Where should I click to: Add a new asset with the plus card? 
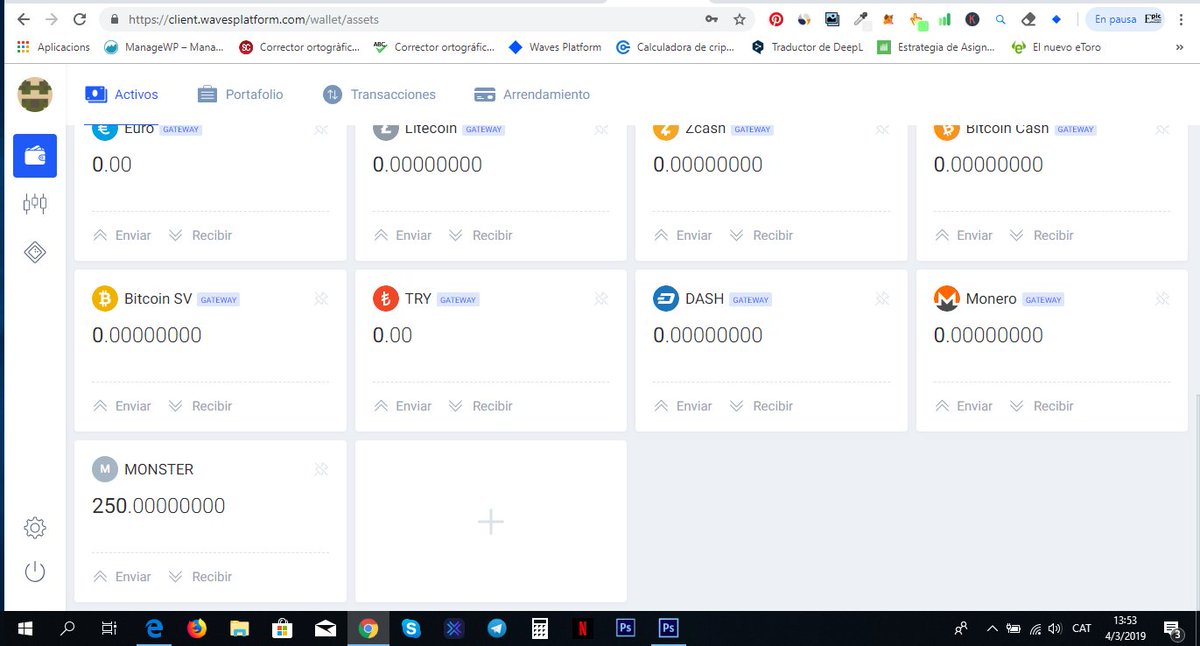tap(490, 521)
